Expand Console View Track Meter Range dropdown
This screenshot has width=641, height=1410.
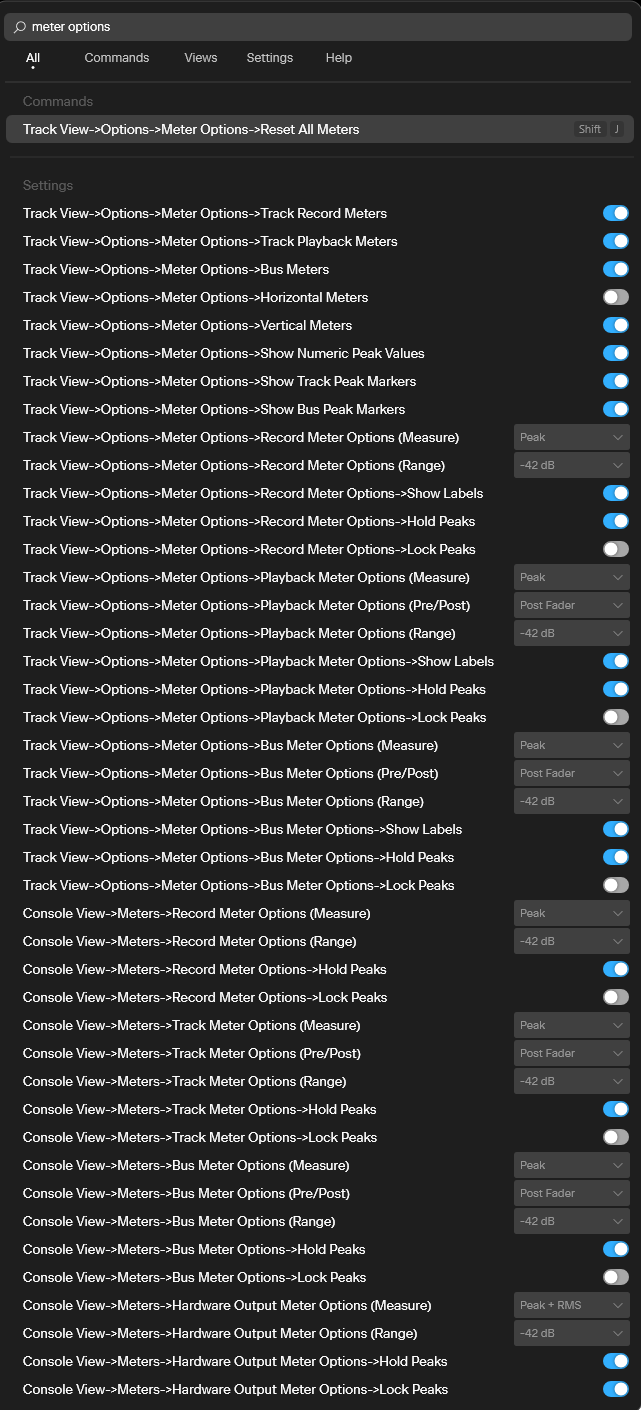(x=571, y=1081)
